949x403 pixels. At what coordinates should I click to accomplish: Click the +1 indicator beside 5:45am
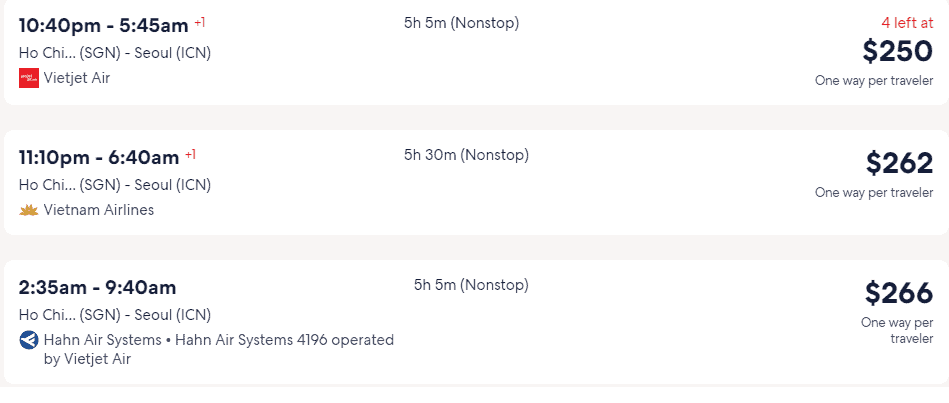pyautogui.click(x=200, y=23)
